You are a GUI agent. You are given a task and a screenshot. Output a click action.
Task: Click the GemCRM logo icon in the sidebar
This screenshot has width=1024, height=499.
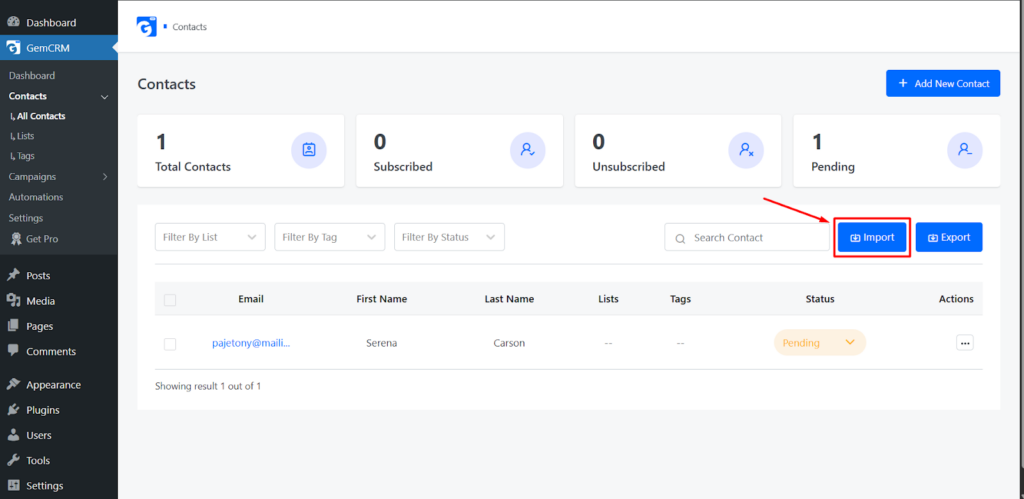point(13,48)
